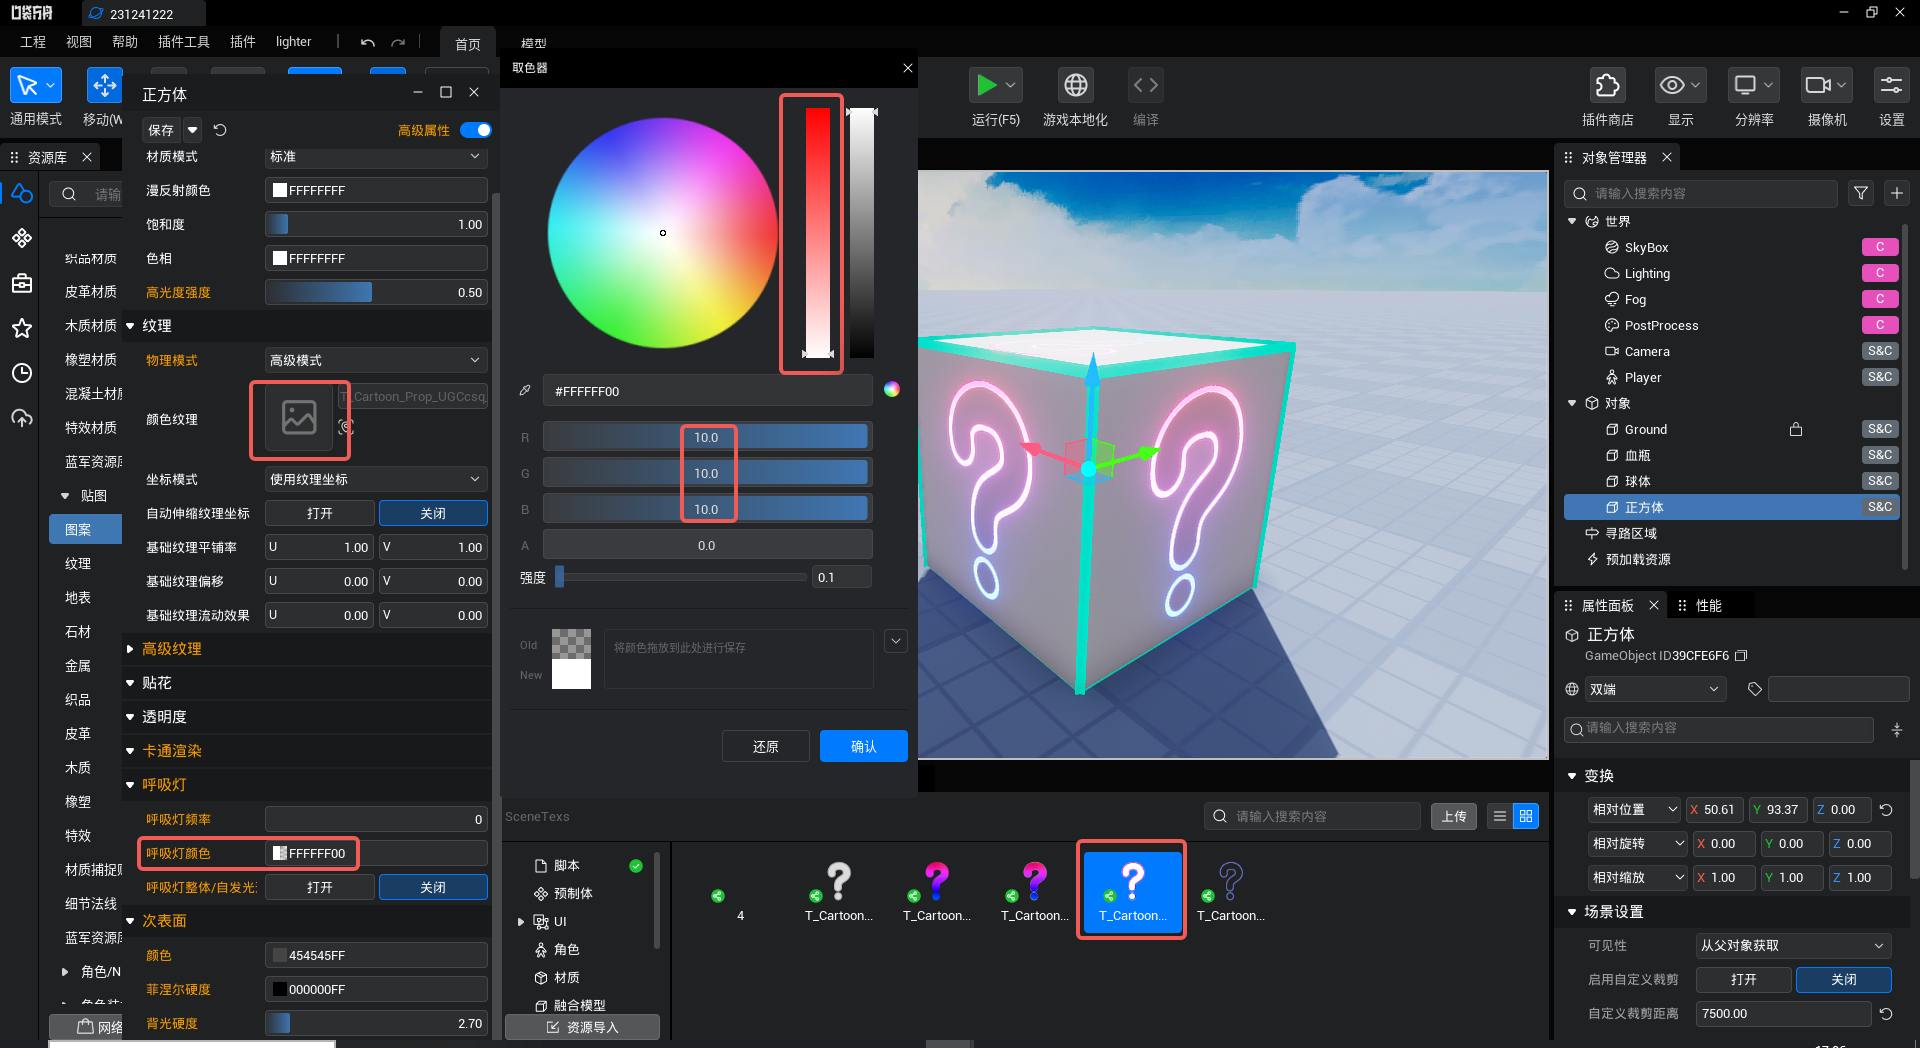Open resolution monitor icon
The width and height of the screenshot is (1920, 1048).
click(x=1745, y=85)
